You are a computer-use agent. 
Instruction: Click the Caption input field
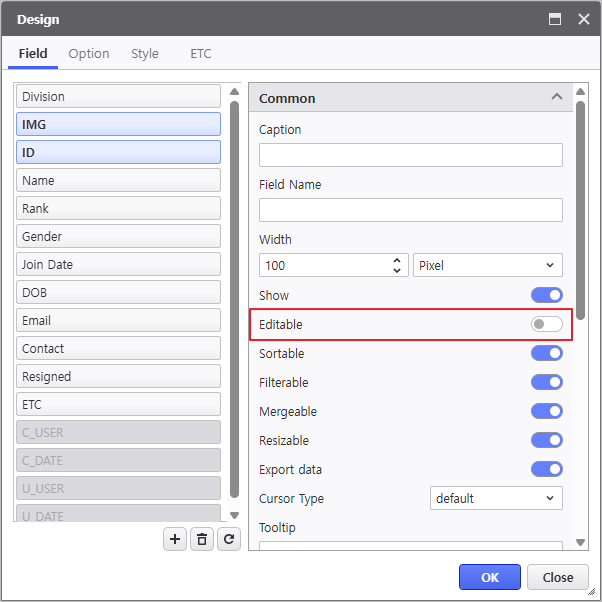pyautogui.click(x=410, y=155)
